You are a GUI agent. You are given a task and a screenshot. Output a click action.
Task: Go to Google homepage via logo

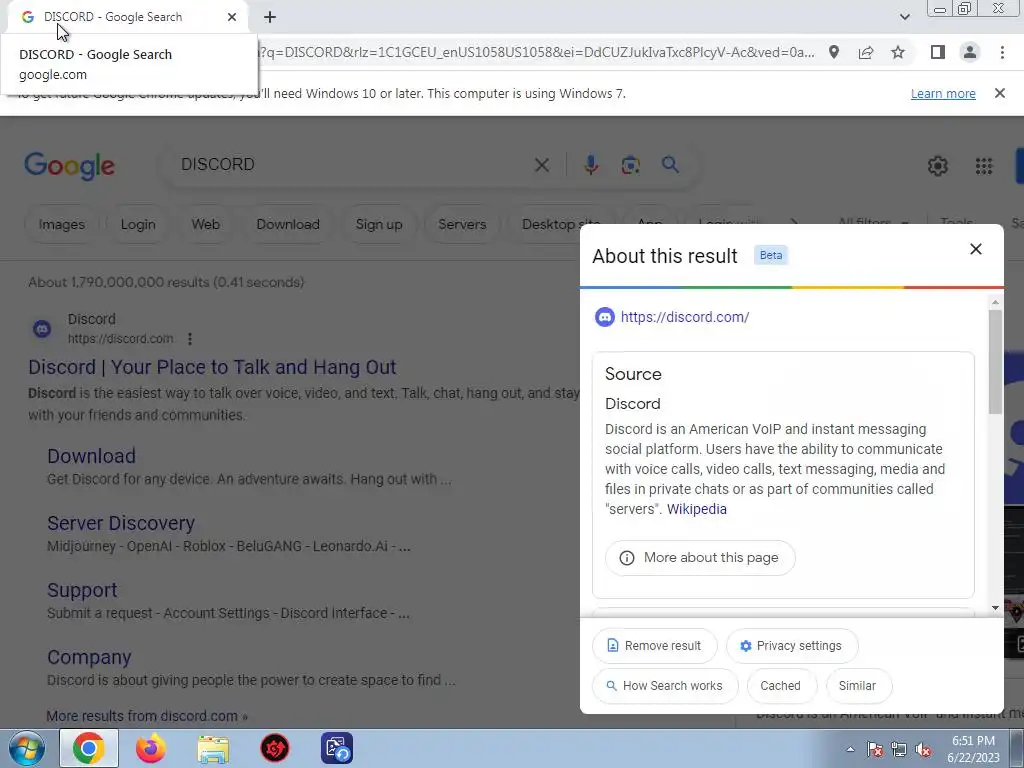69,166
